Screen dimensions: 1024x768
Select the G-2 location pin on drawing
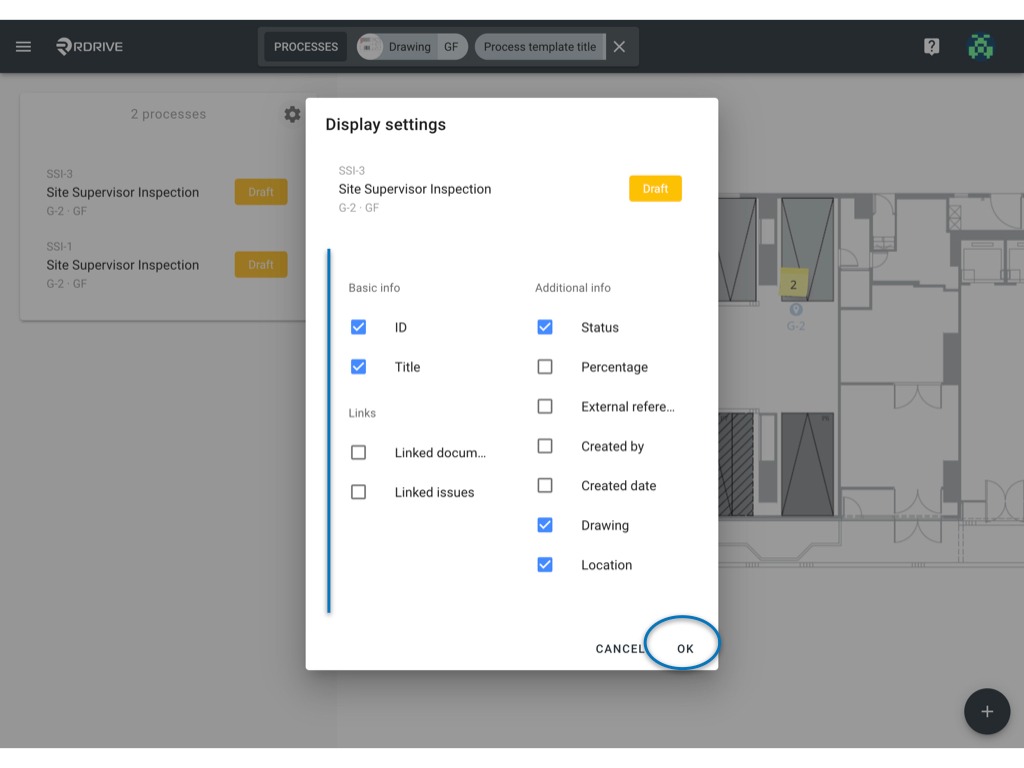pos(795,310)
